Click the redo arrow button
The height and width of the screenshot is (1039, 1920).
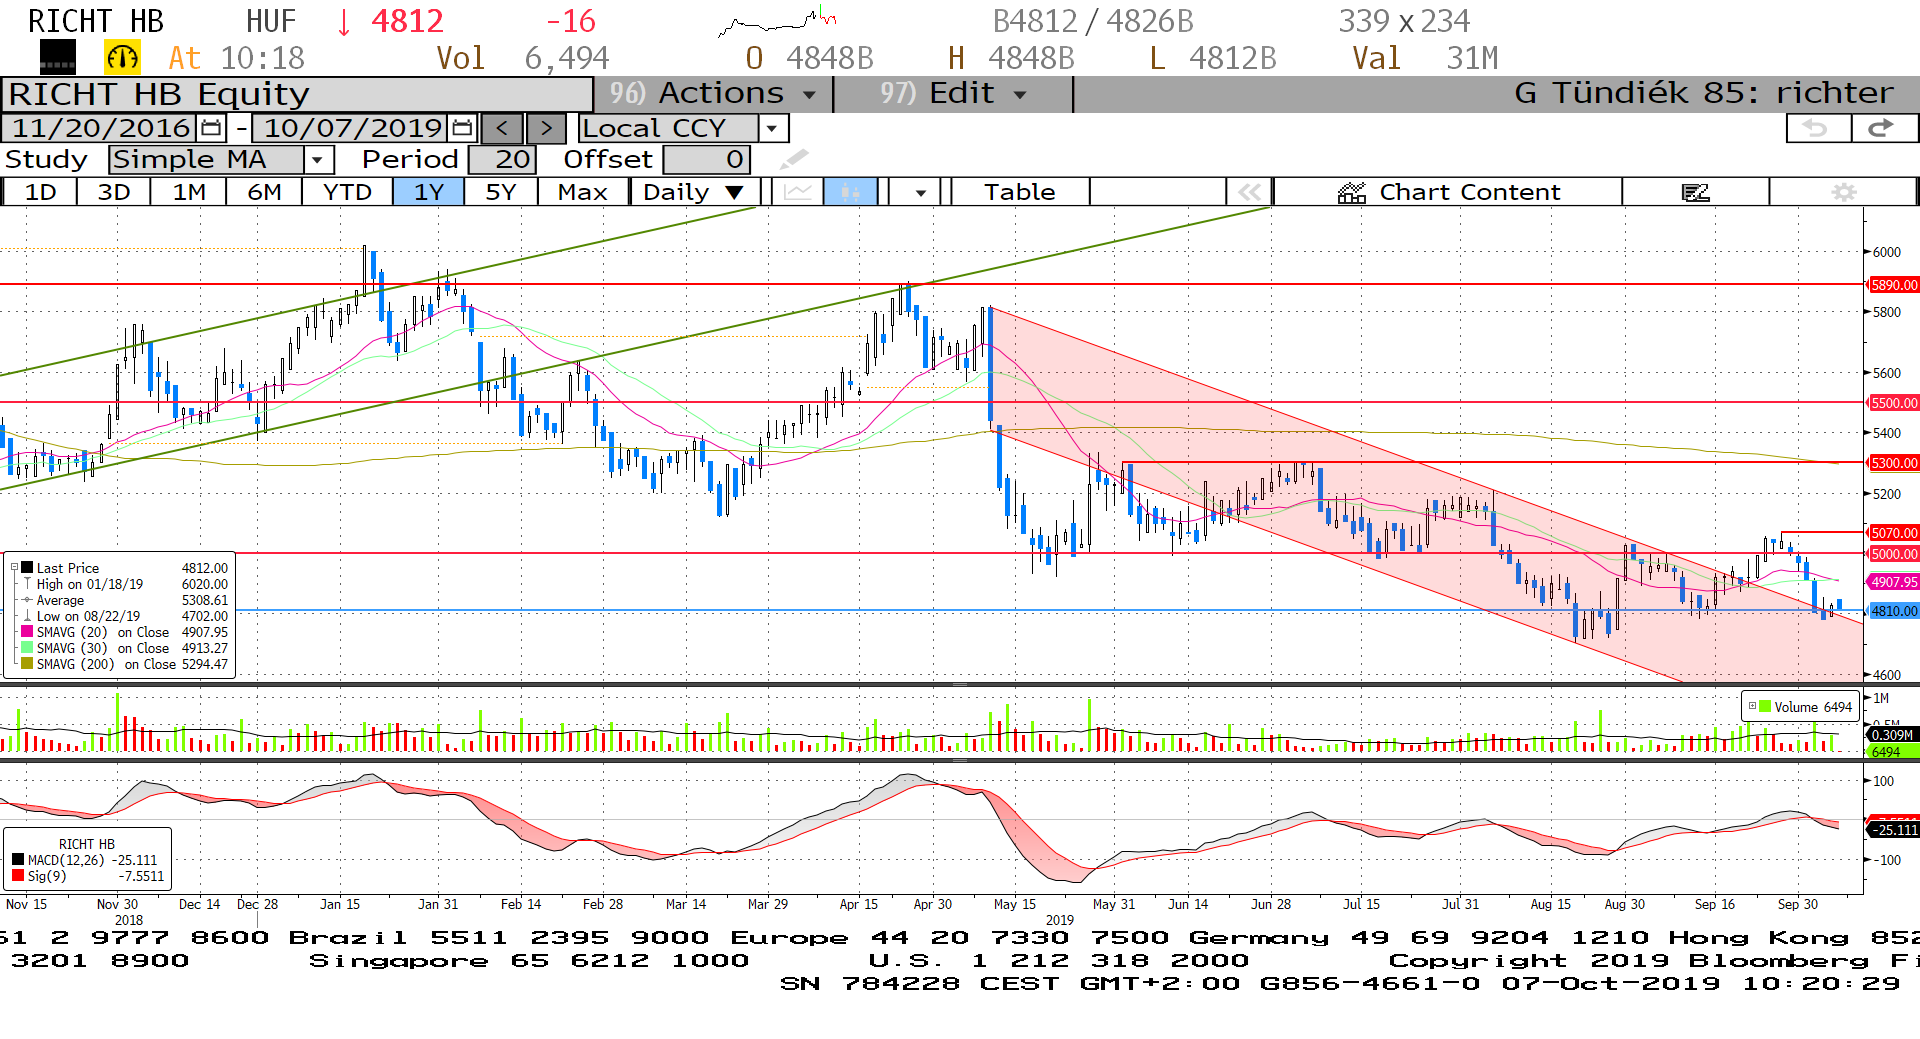(1884, 128)
